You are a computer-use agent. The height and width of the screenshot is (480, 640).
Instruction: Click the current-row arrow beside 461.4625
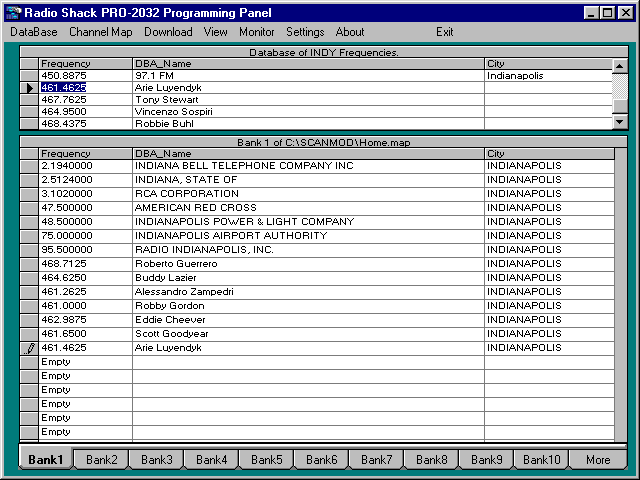pyautogui.click(x=29, y=88)
